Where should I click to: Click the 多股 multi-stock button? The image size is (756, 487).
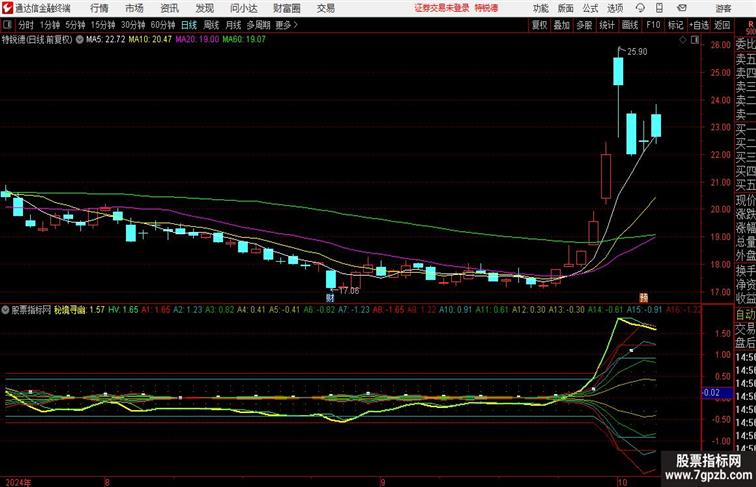pos(584,25)
